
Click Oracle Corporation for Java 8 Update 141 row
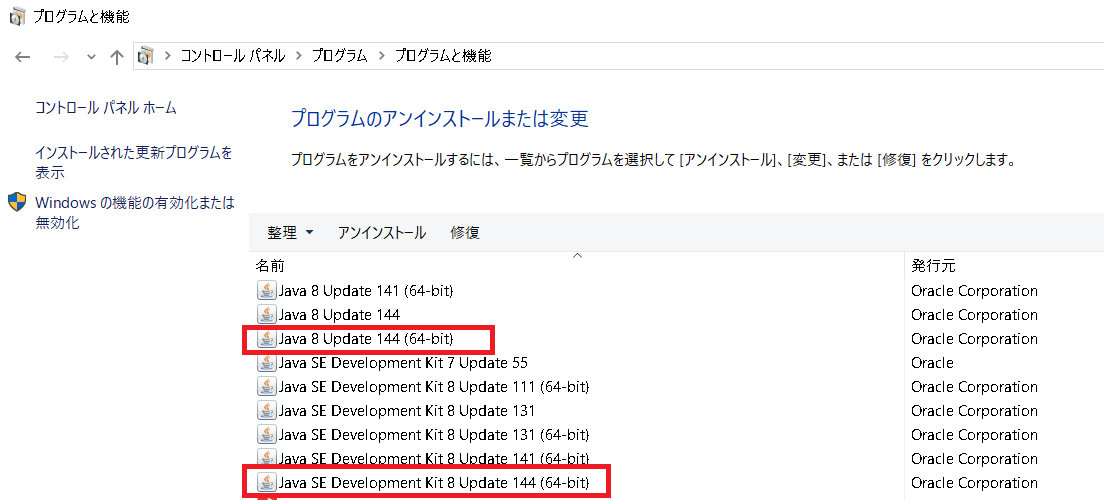coord(974,291)
